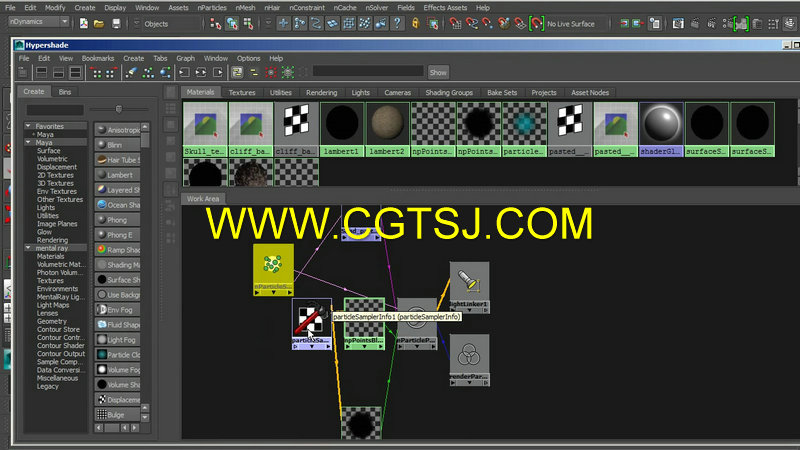Collapse the Favorites tree section
The height and width of the screenshot is (450, 800).
pos(29,126)
